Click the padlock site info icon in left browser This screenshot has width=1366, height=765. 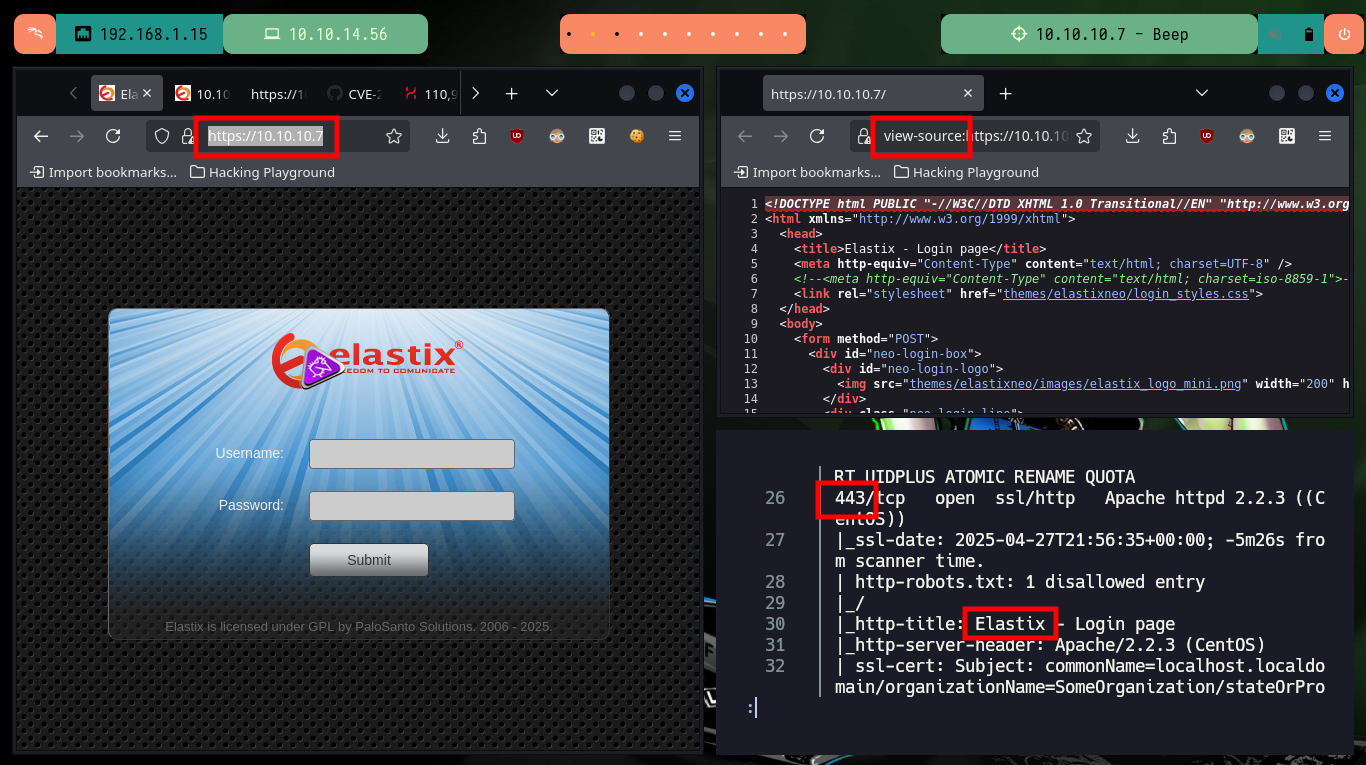tap(187, 136)
